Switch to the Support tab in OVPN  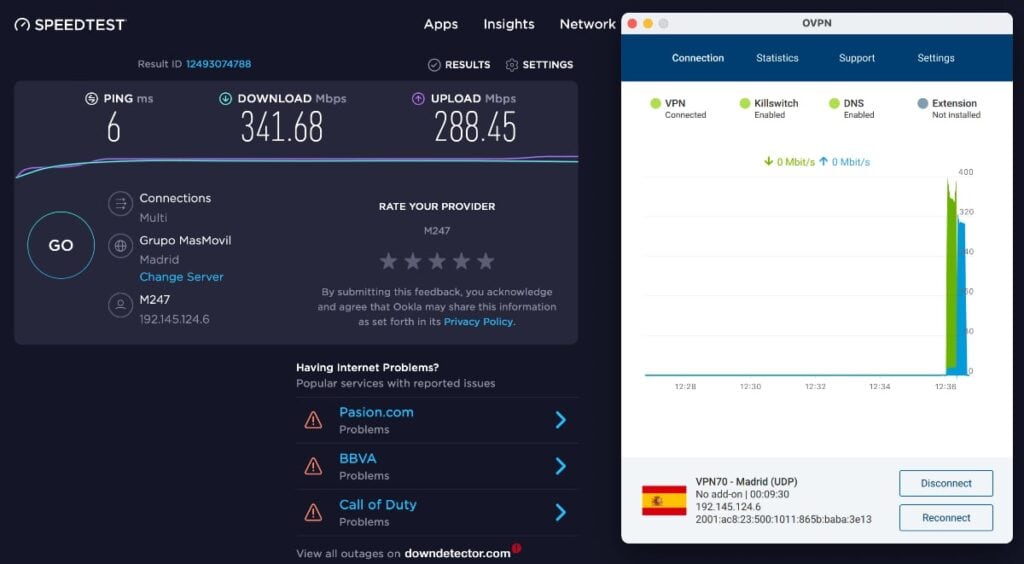(857, 58)
